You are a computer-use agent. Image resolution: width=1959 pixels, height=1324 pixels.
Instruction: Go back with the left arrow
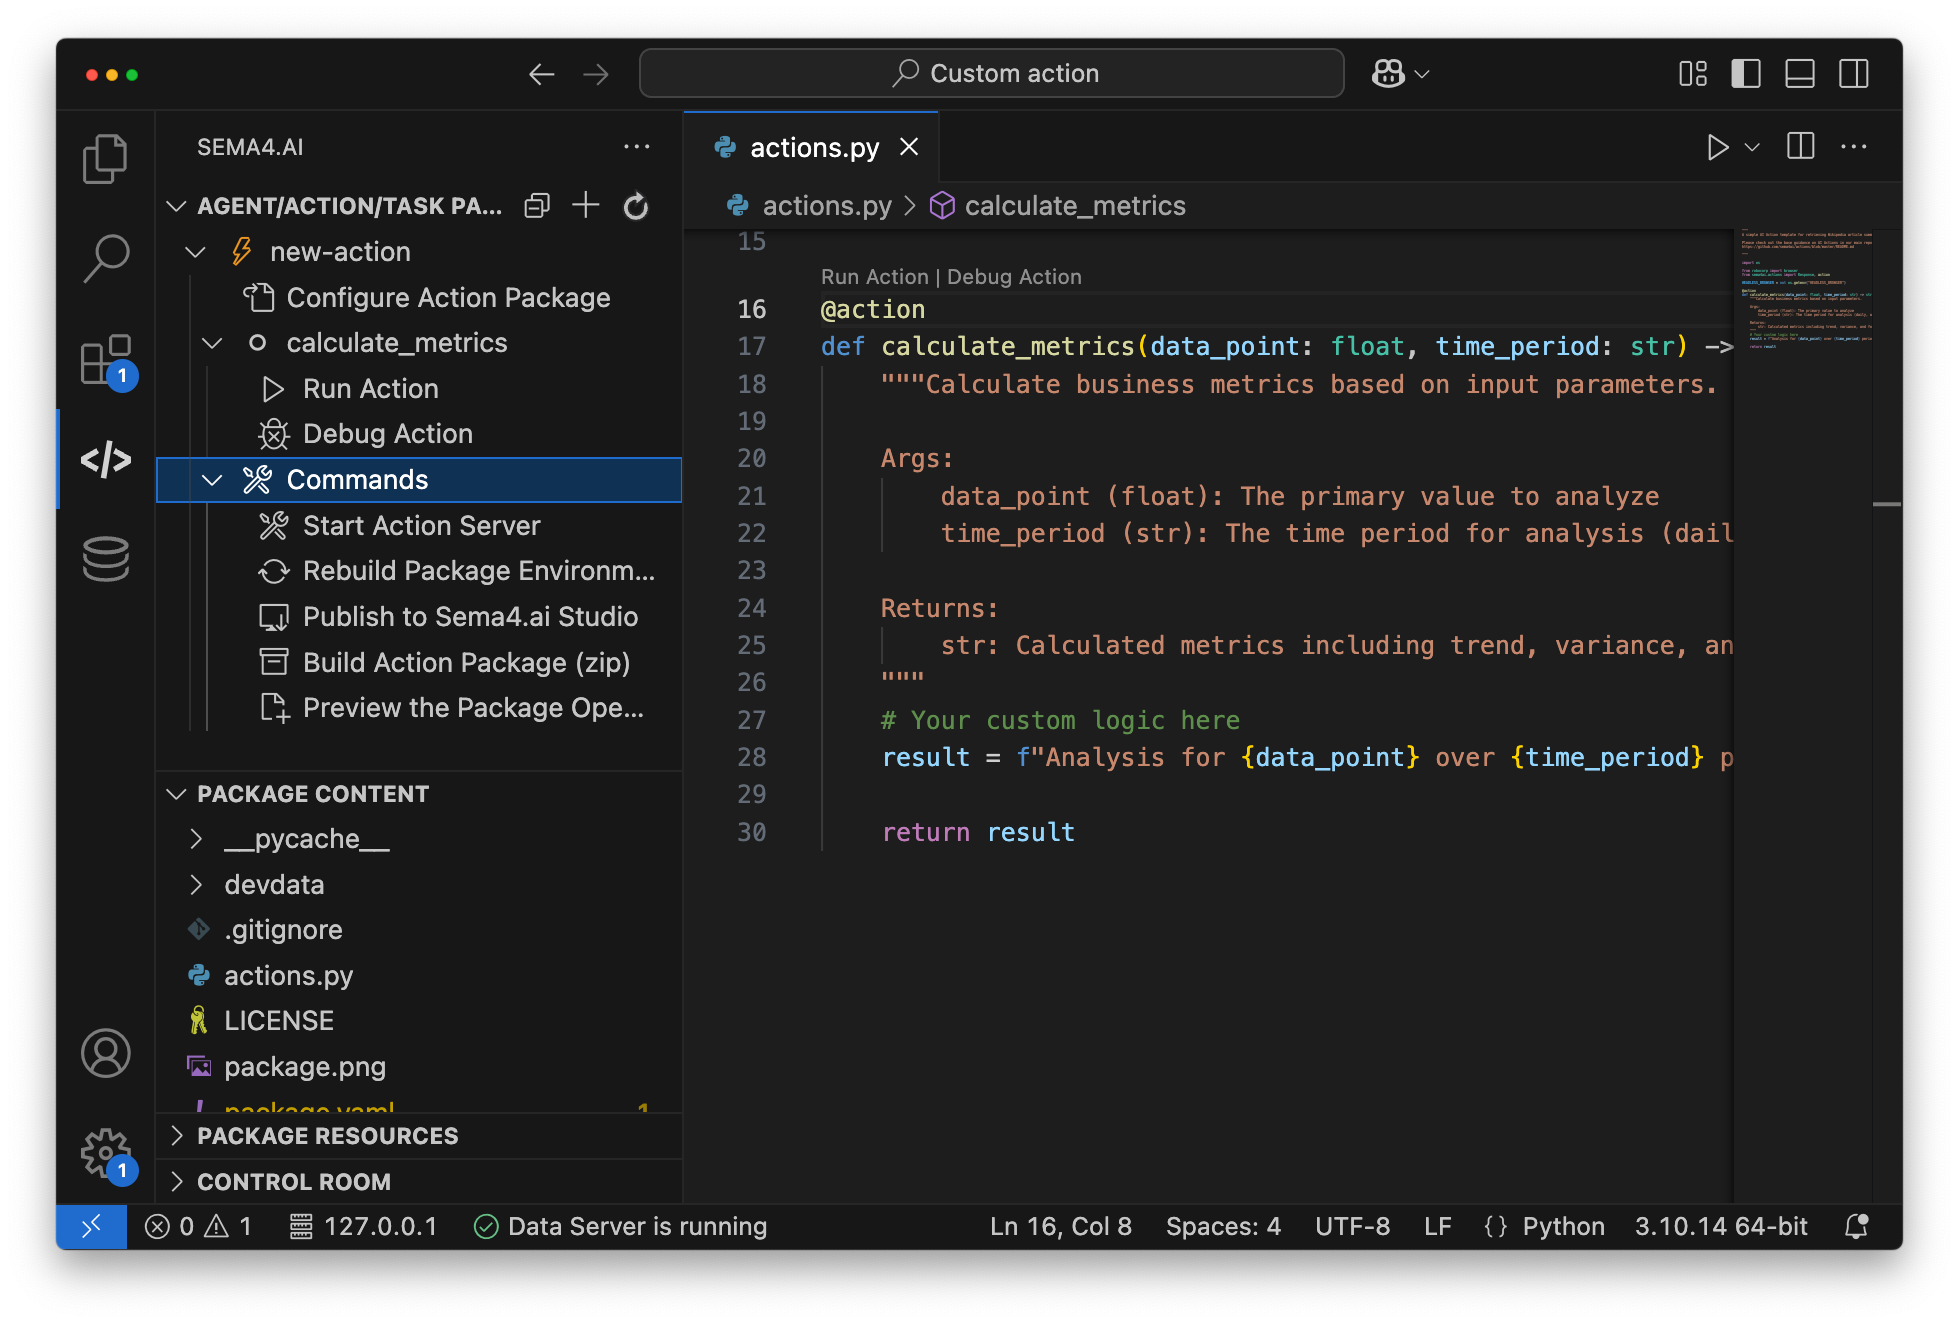tap(541, 74)
